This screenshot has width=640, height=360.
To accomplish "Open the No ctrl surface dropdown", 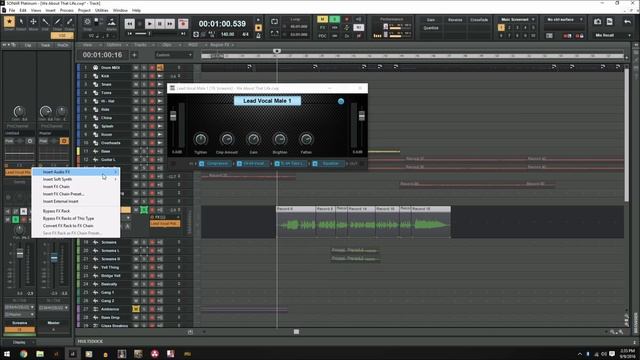I will tap(564, 20).
